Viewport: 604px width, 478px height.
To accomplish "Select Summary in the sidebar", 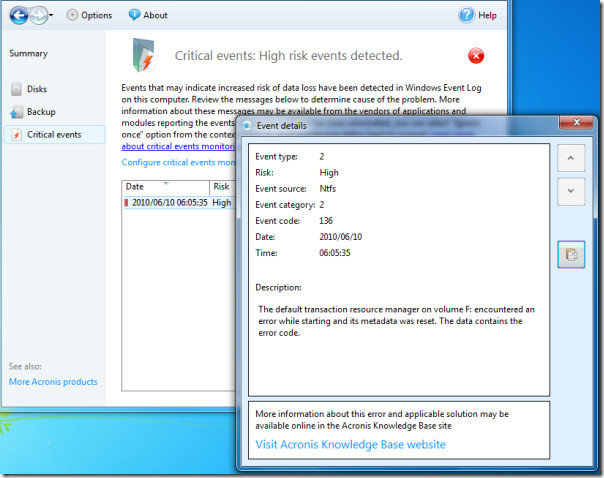I will (29, 53).
